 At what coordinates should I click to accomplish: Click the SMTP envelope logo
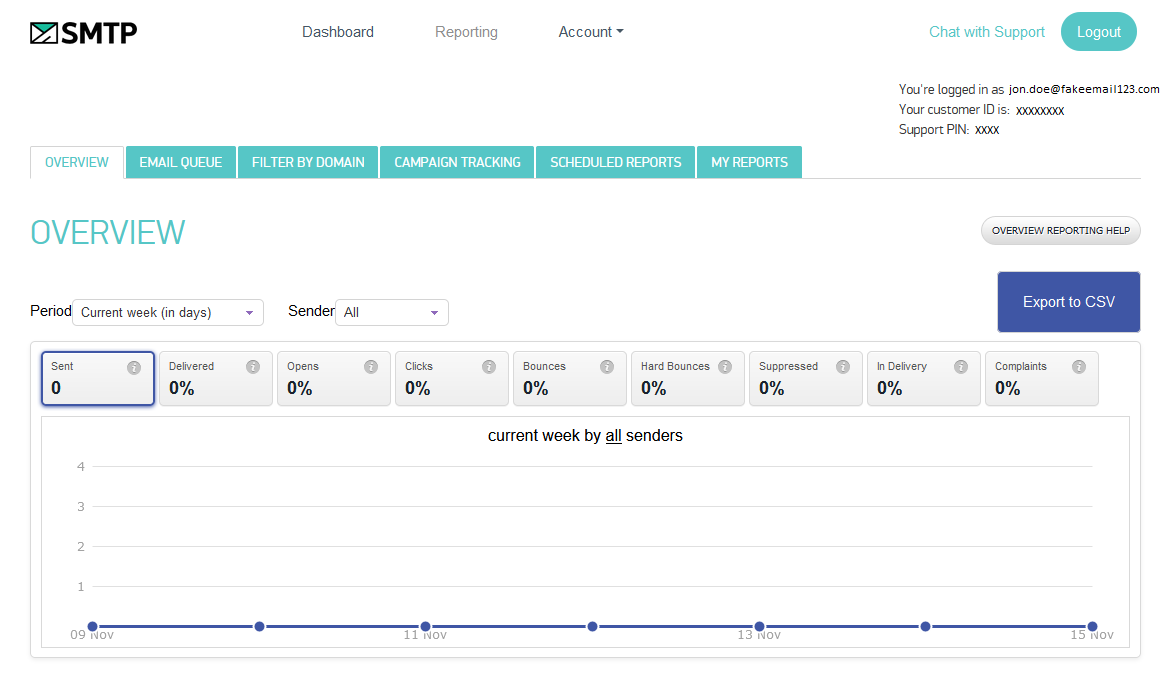pos(42,31)
